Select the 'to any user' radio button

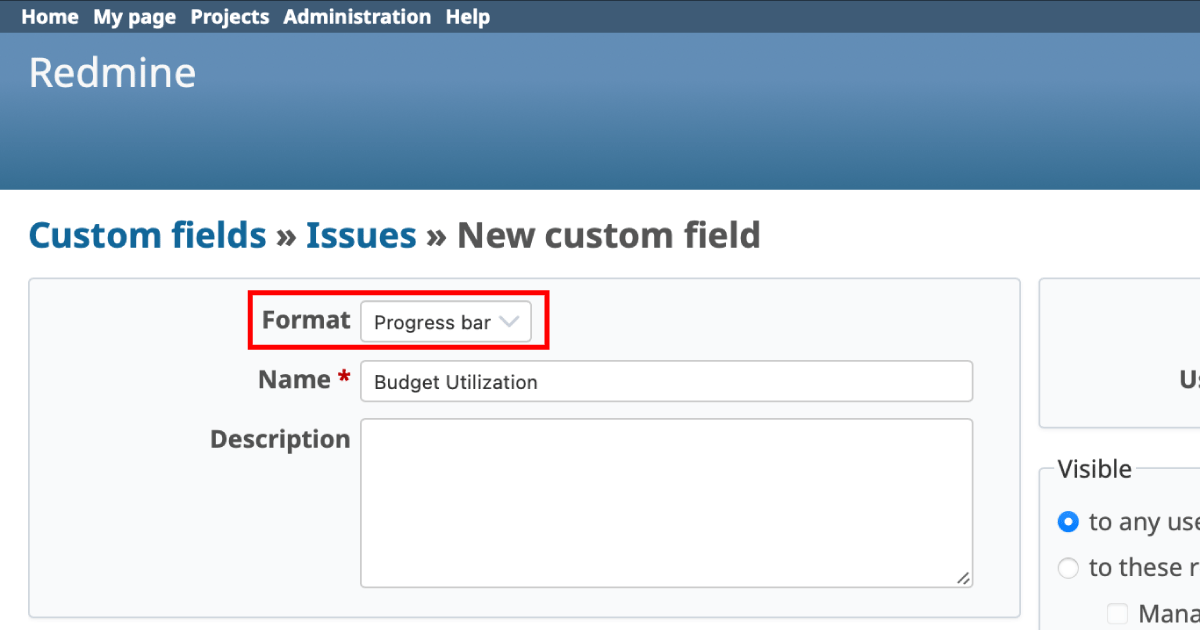click(x=1068, y=521)
